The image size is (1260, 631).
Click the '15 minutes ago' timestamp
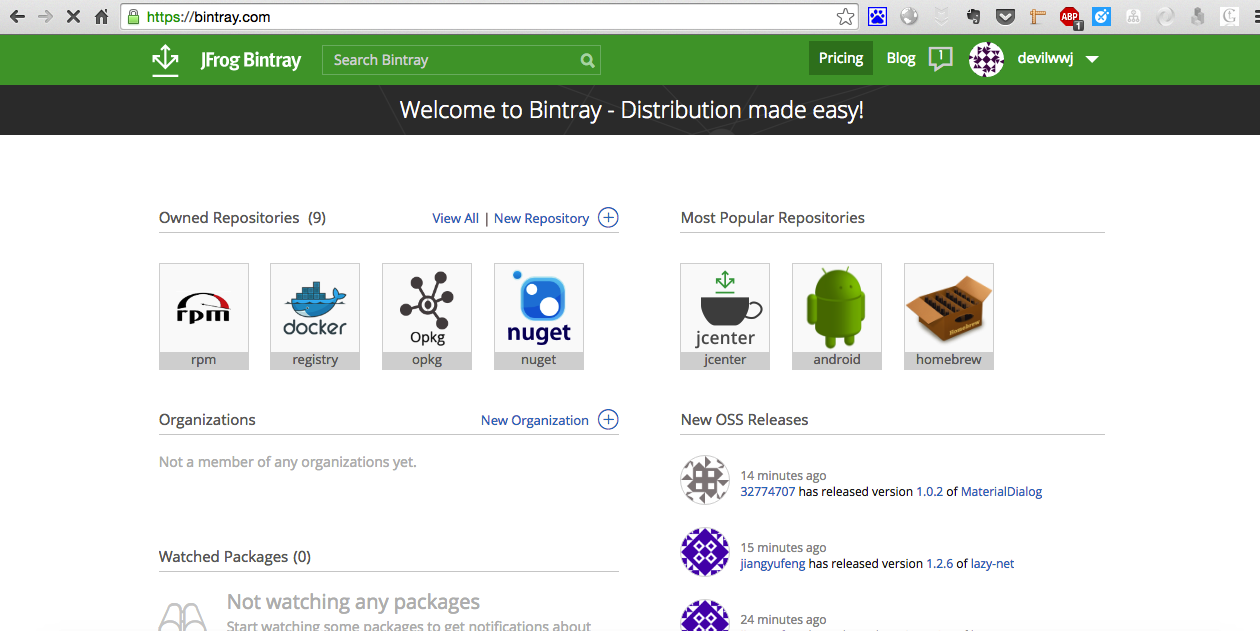tap(783, 548)
